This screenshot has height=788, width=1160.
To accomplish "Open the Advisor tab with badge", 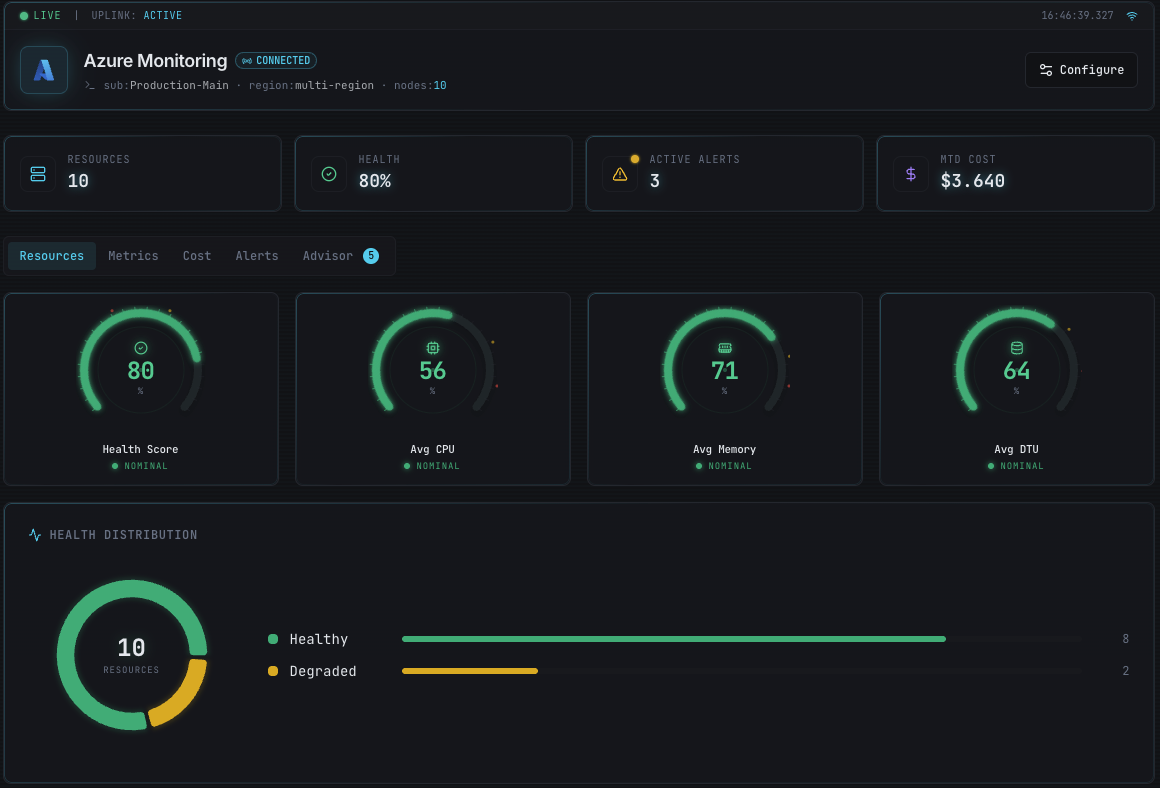I will point(340,256).
